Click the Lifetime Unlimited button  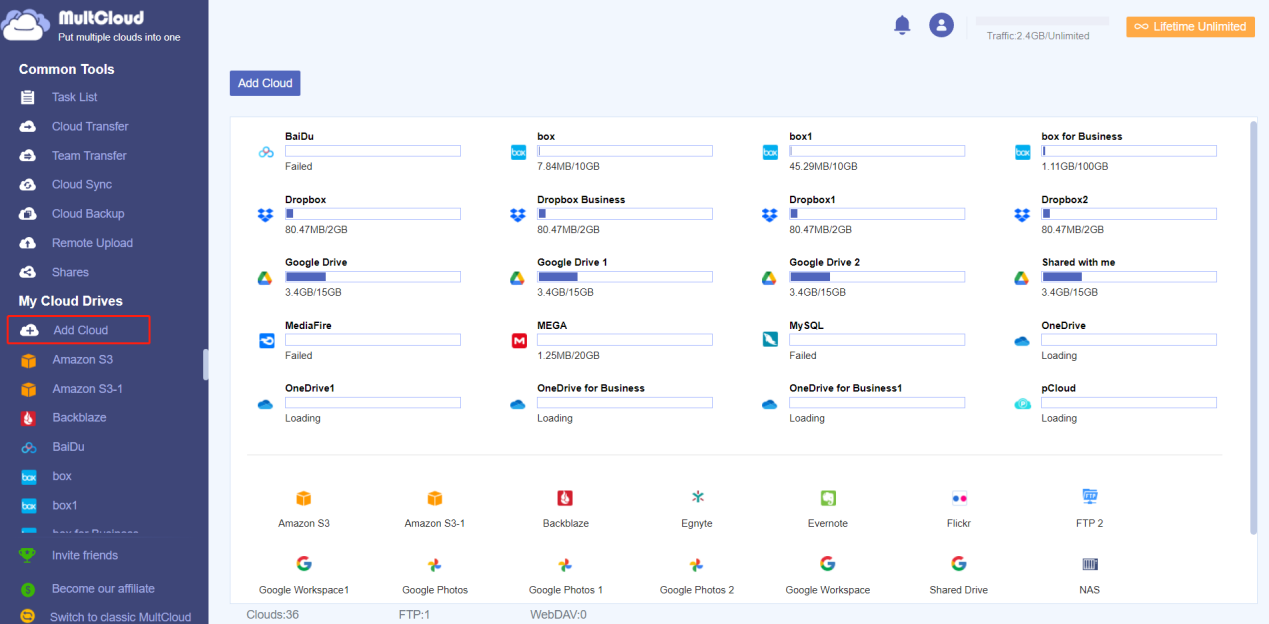pyautogui.click(x=1190, y=27)
